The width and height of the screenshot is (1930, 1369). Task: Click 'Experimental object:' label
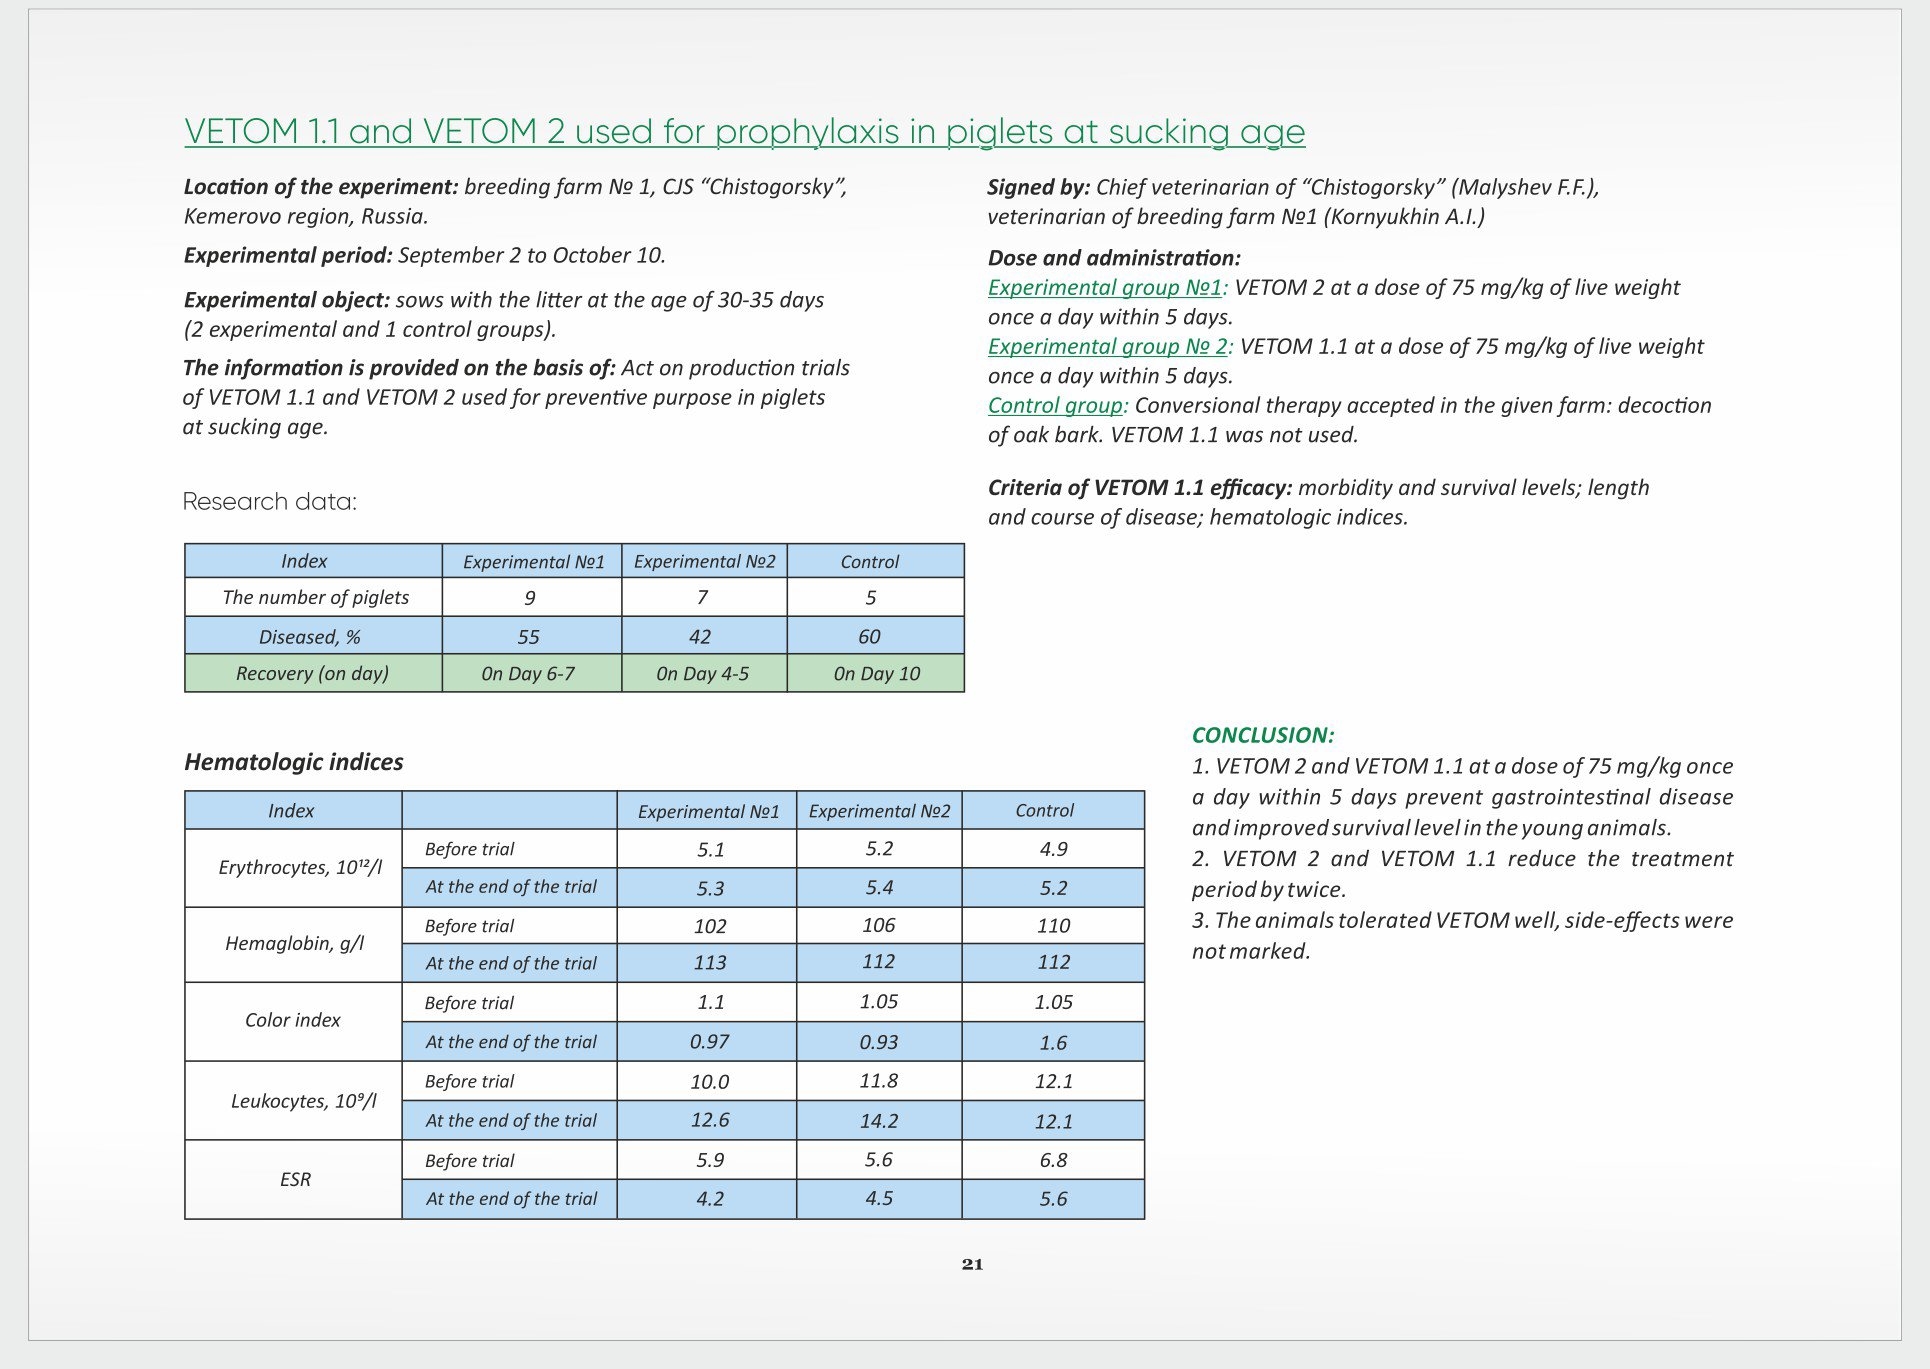point(287,300)
